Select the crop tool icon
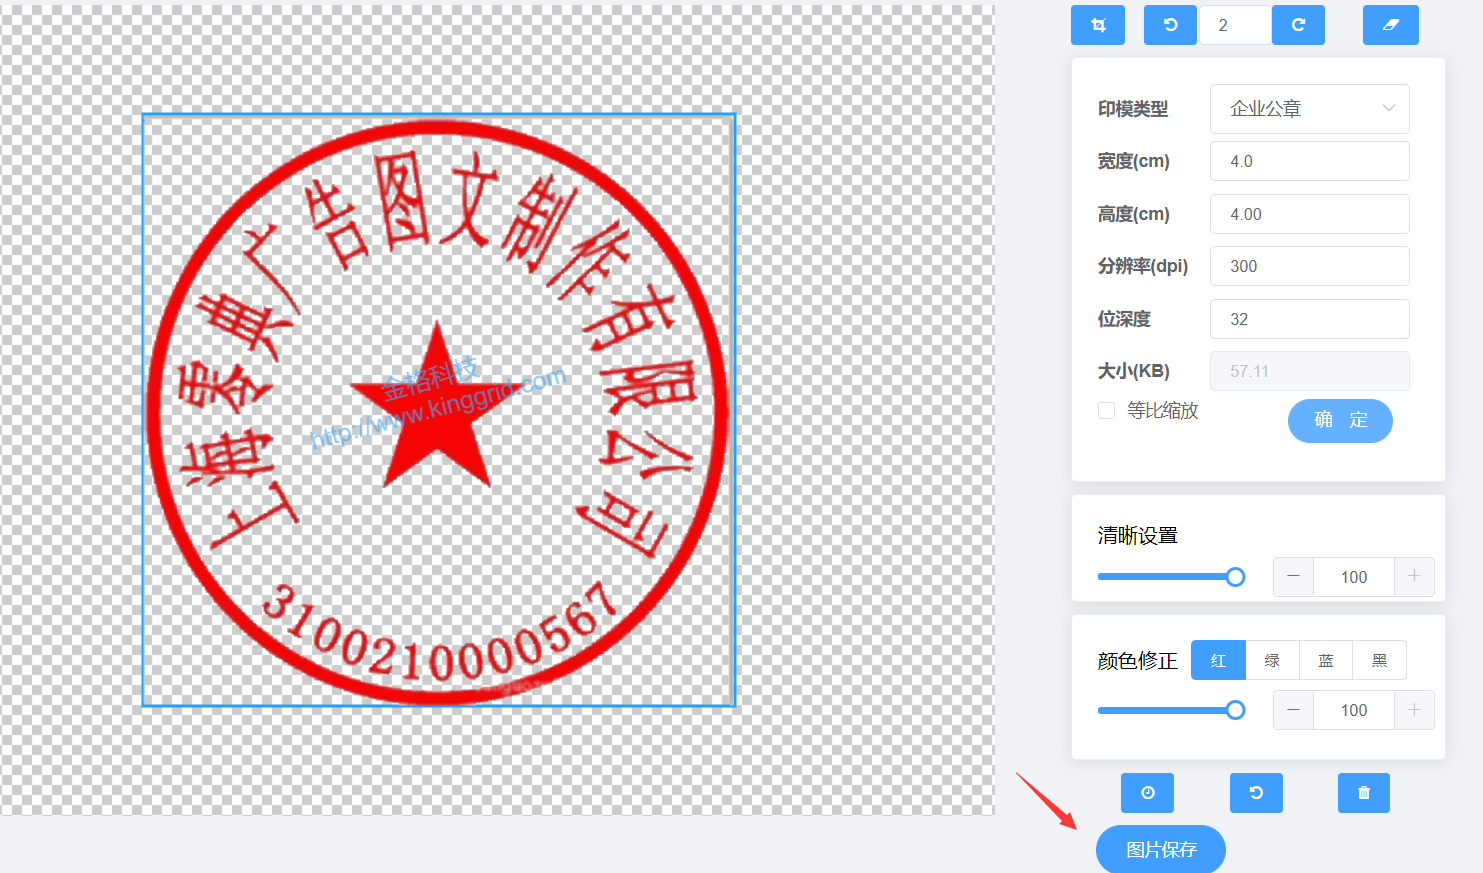Screen dimensions: 1483x873 [x=1097, y=25]
